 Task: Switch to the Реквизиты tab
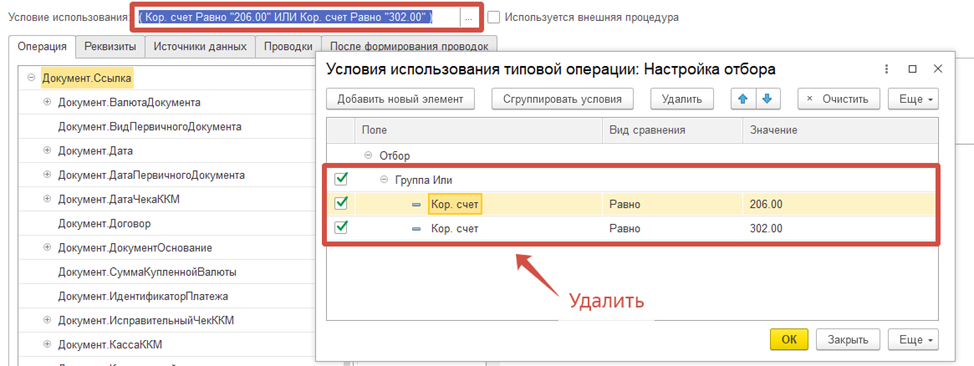110,46
